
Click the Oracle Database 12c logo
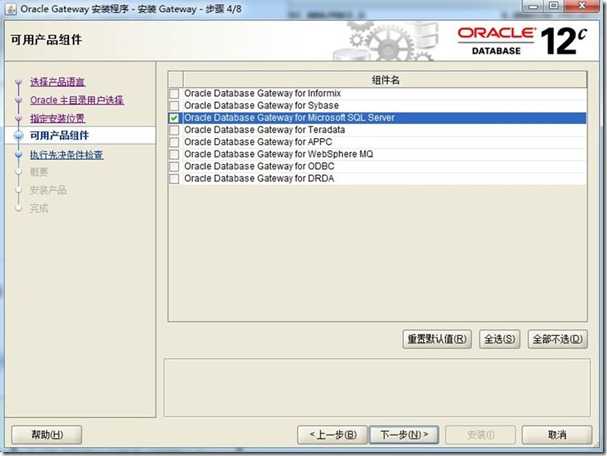[x=522, y=40]
